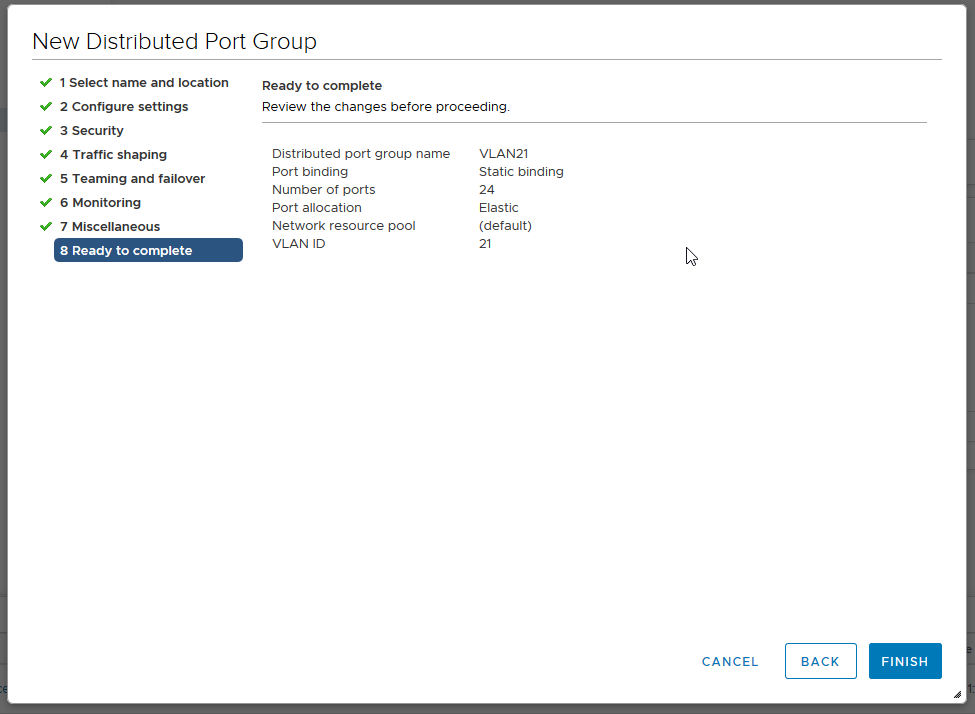975x714 pixels.
Task: Open the Configure settings step
Action: point(125,106)
